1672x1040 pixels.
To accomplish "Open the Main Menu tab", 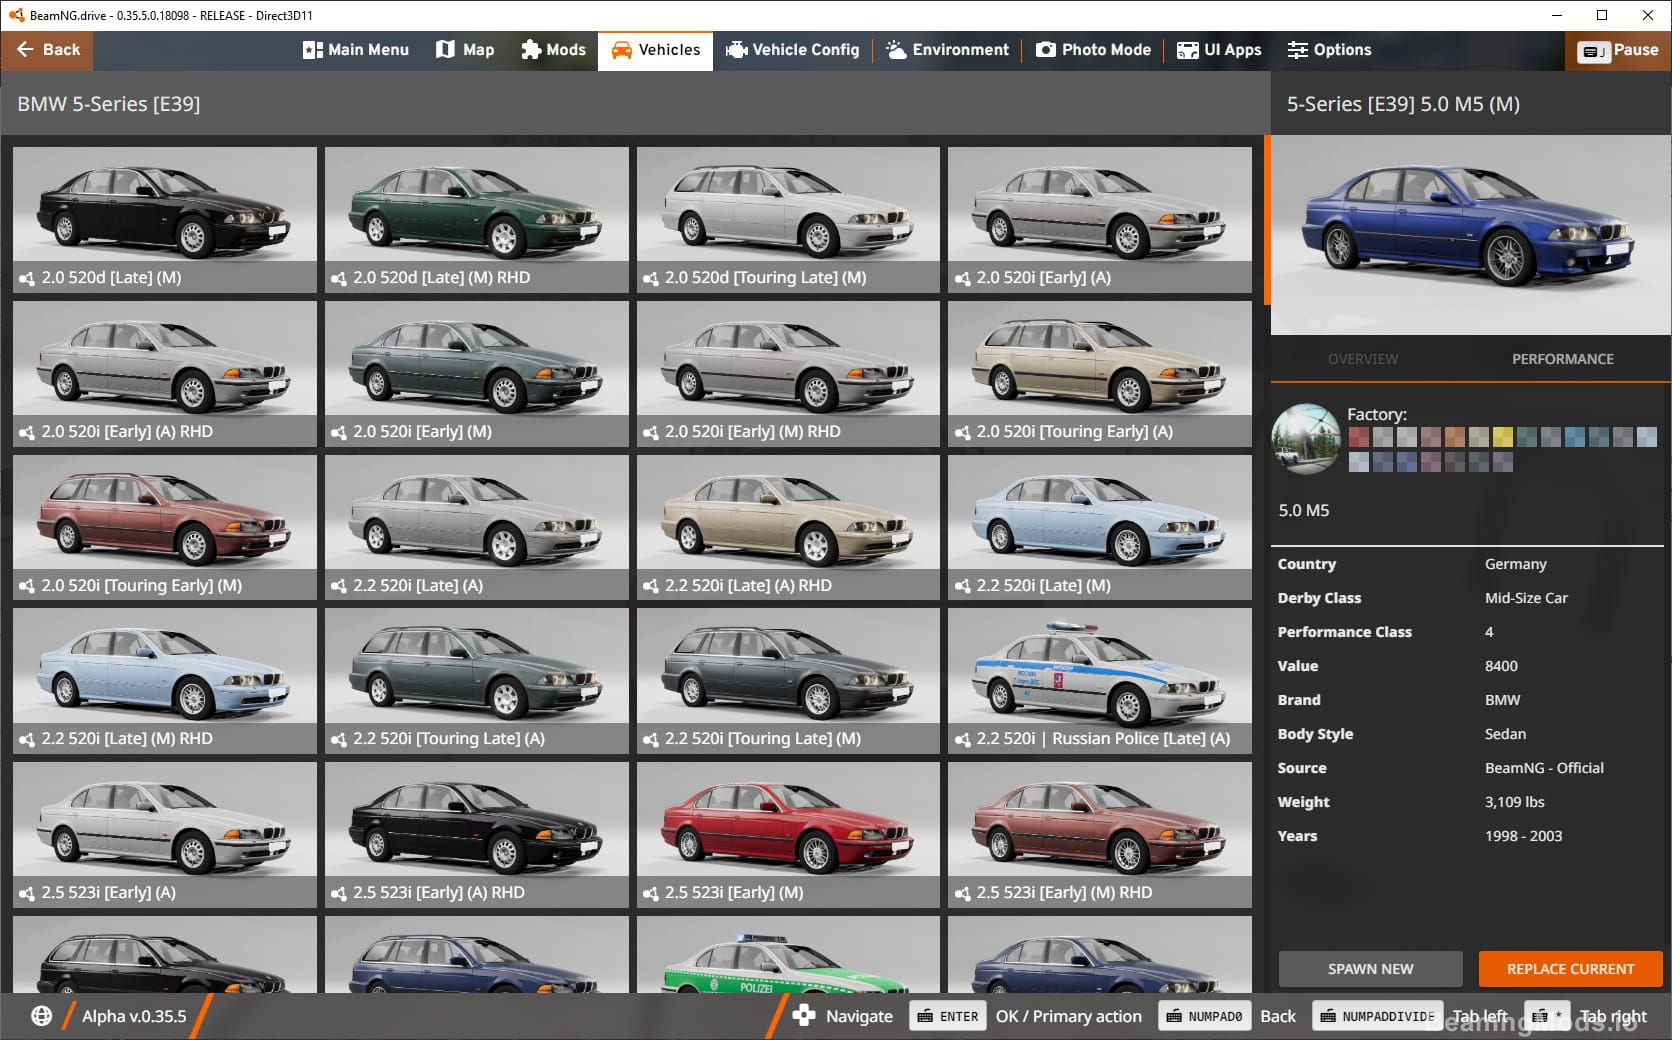I will [356, 50].
